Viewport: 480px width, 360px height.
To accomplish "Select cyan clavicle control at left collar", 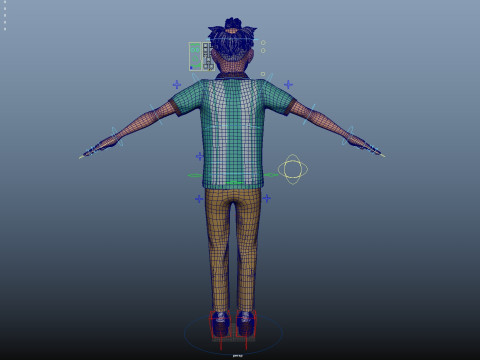I will [196, 77].
